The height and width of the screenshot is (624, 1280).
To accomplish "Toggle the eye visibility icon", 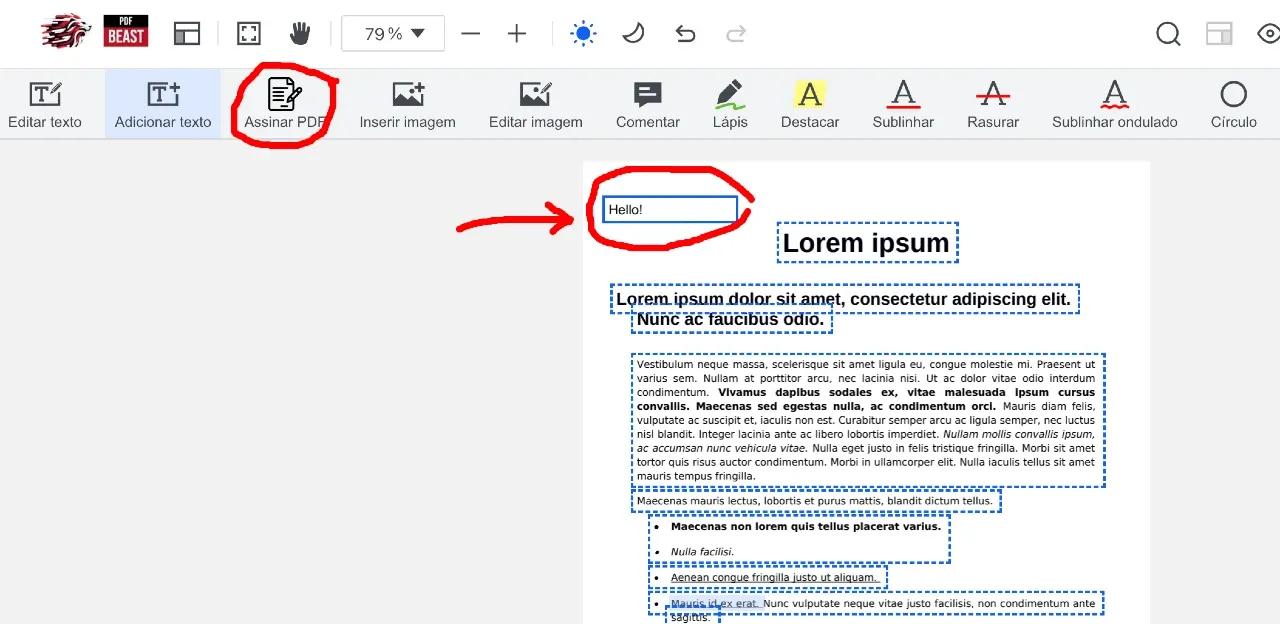I will pos(1268,34).
